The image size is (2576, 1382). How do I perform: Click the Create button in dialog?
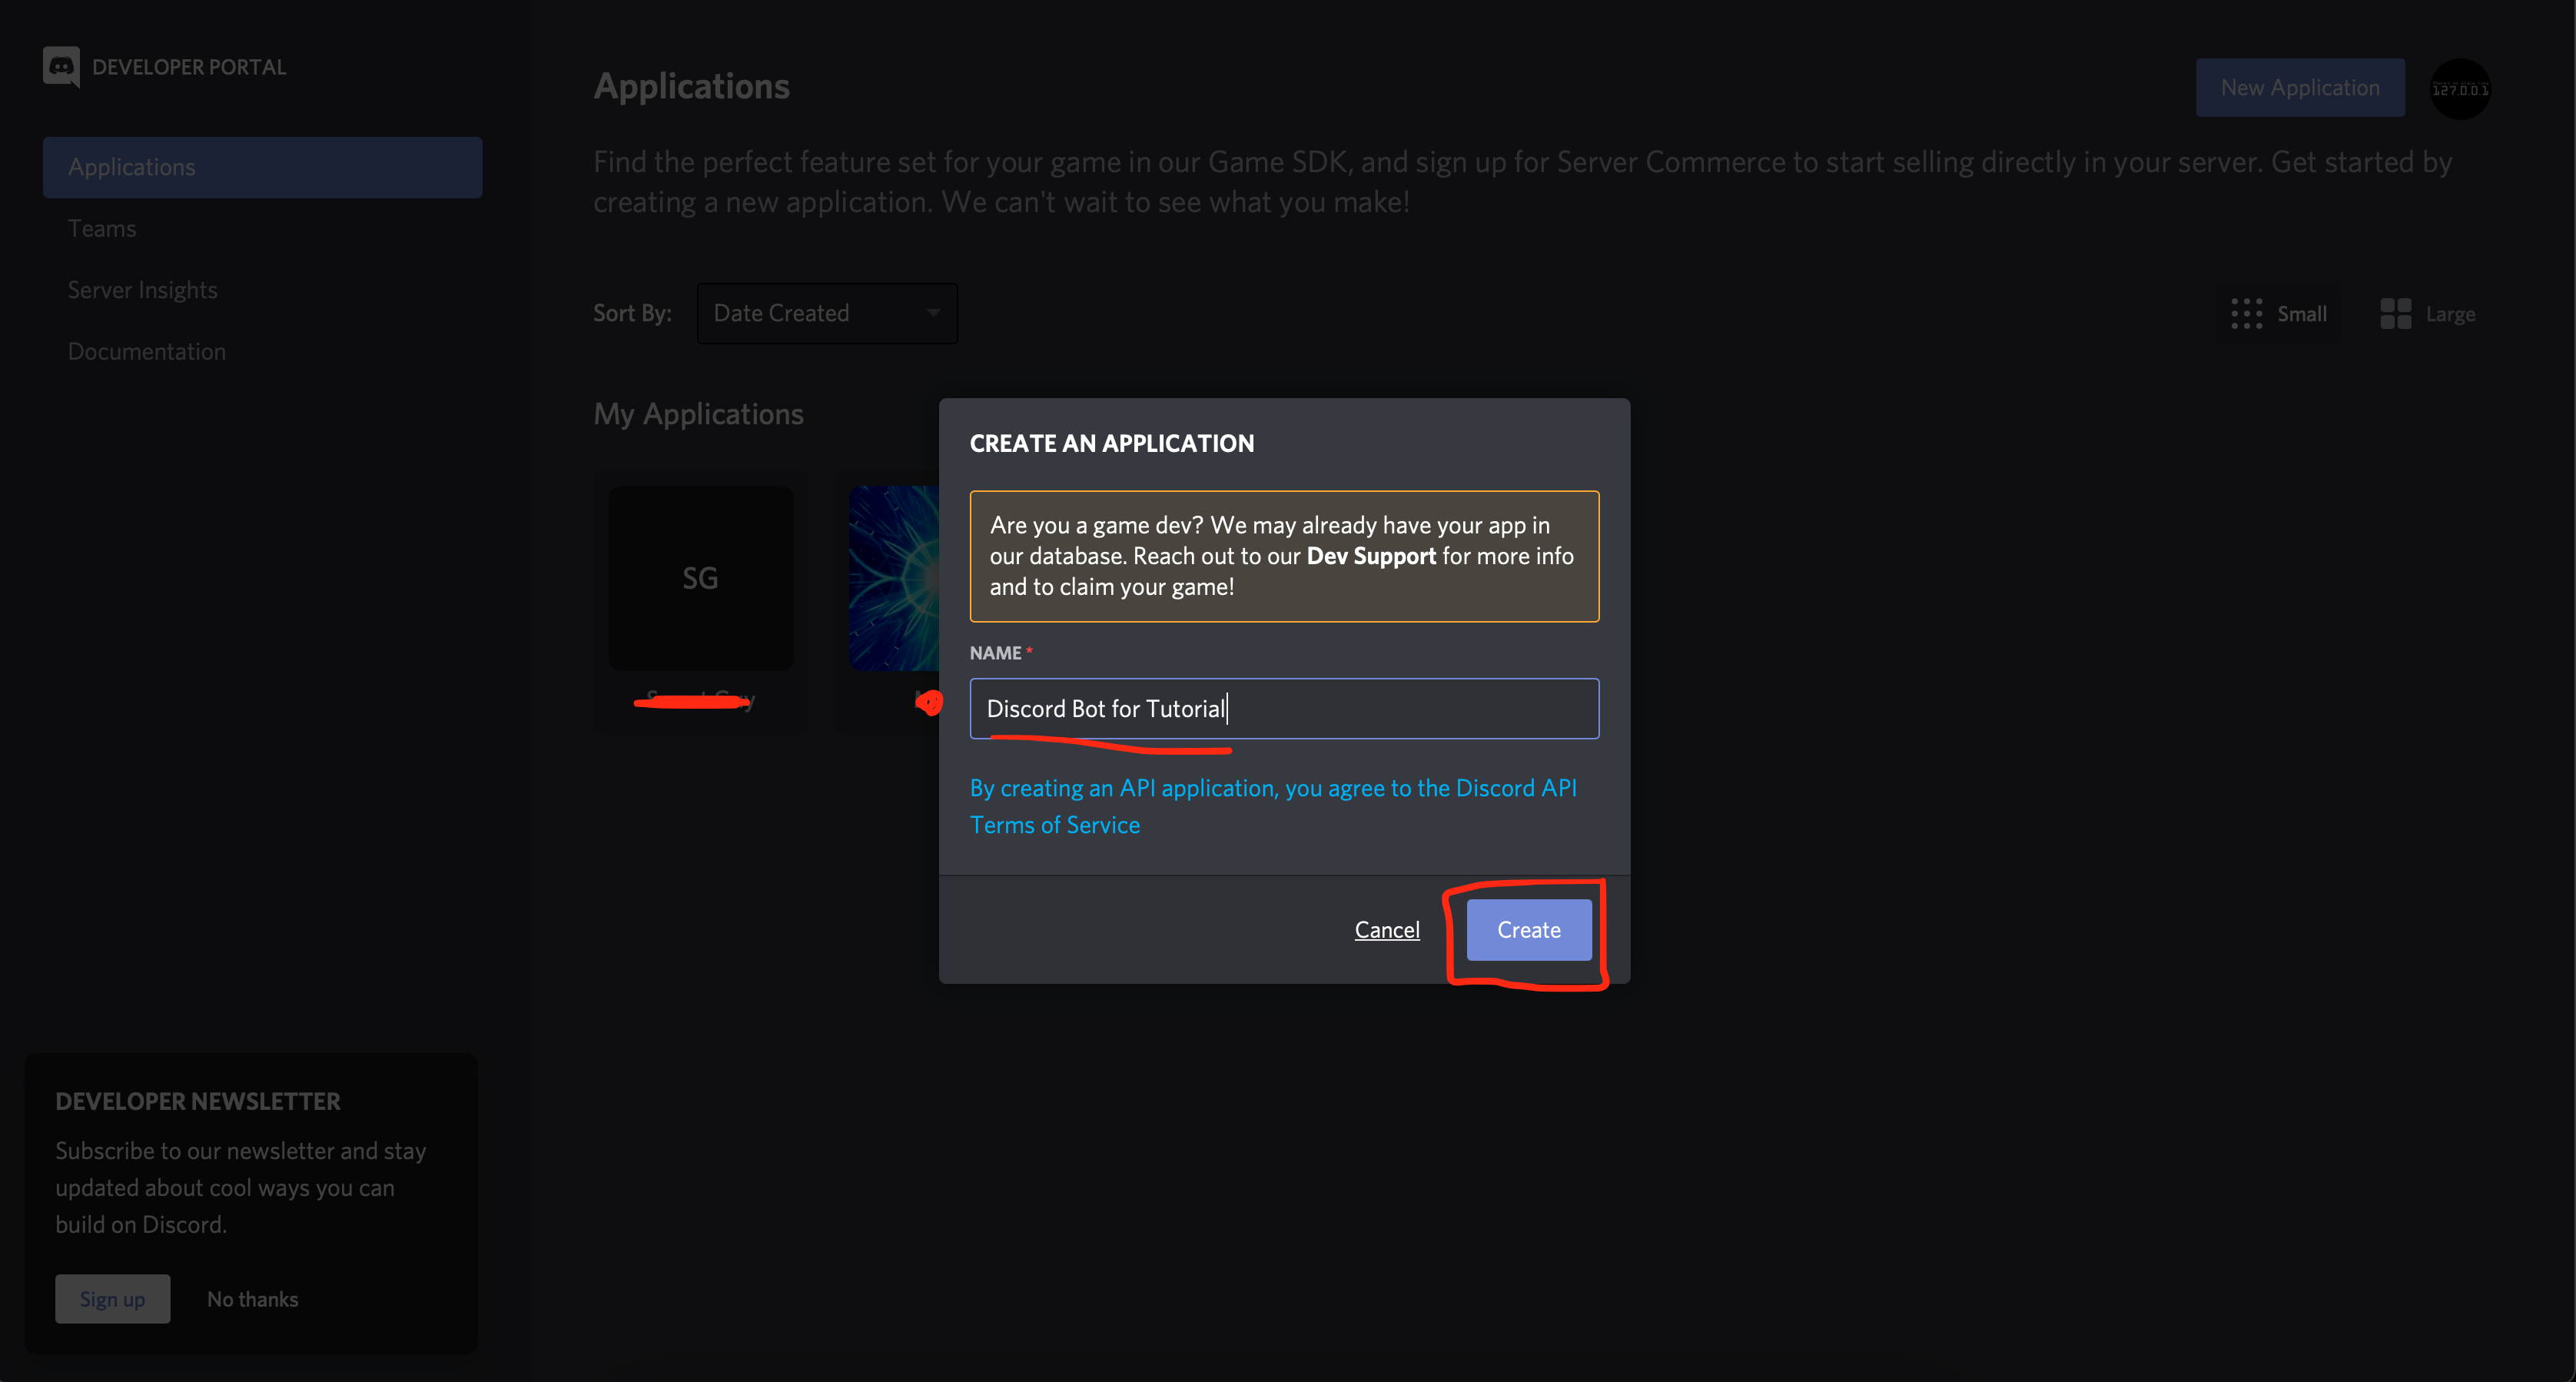(x=1526, y=929)
